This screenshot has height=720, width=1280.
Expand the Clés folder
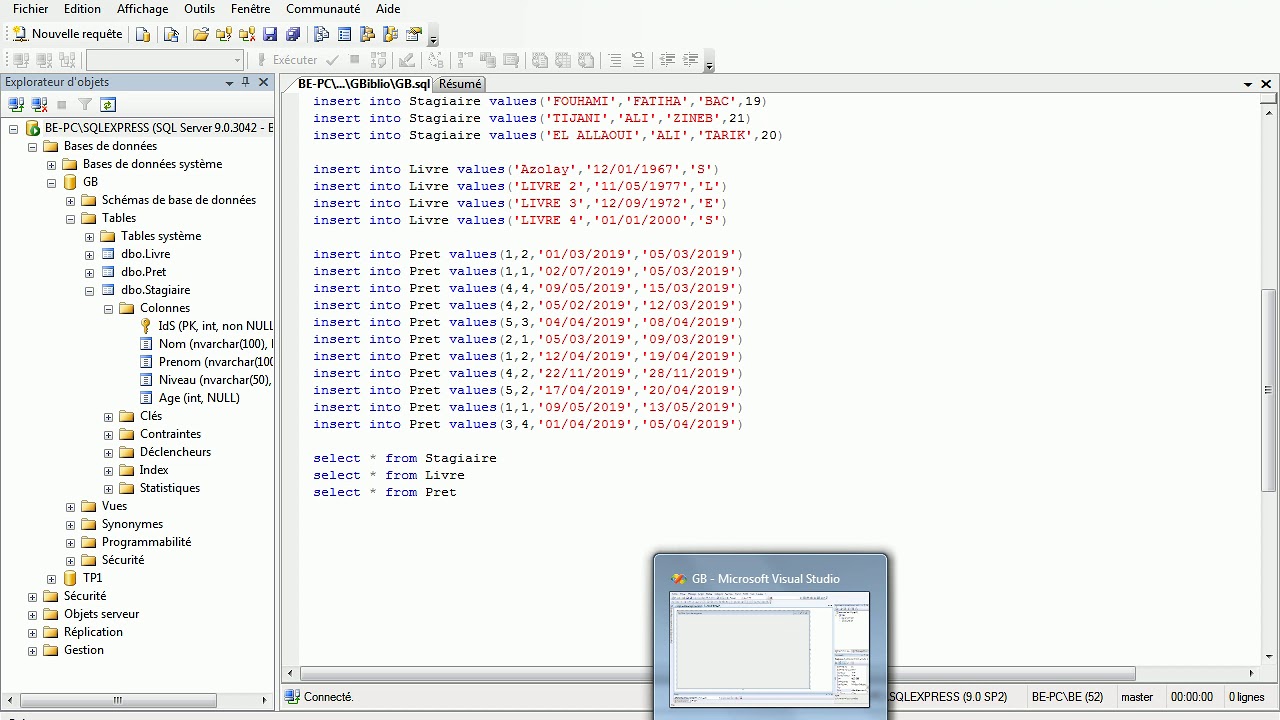pos(109,416)
